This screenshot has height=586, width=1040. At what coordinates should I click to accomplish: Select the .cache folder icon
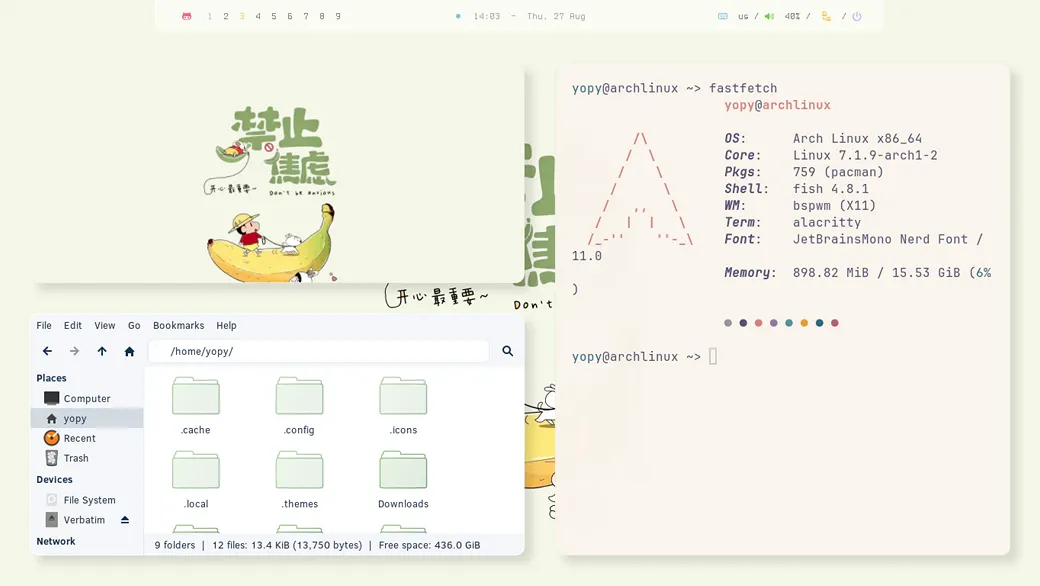pyautogui.click(x=196, y=396)
